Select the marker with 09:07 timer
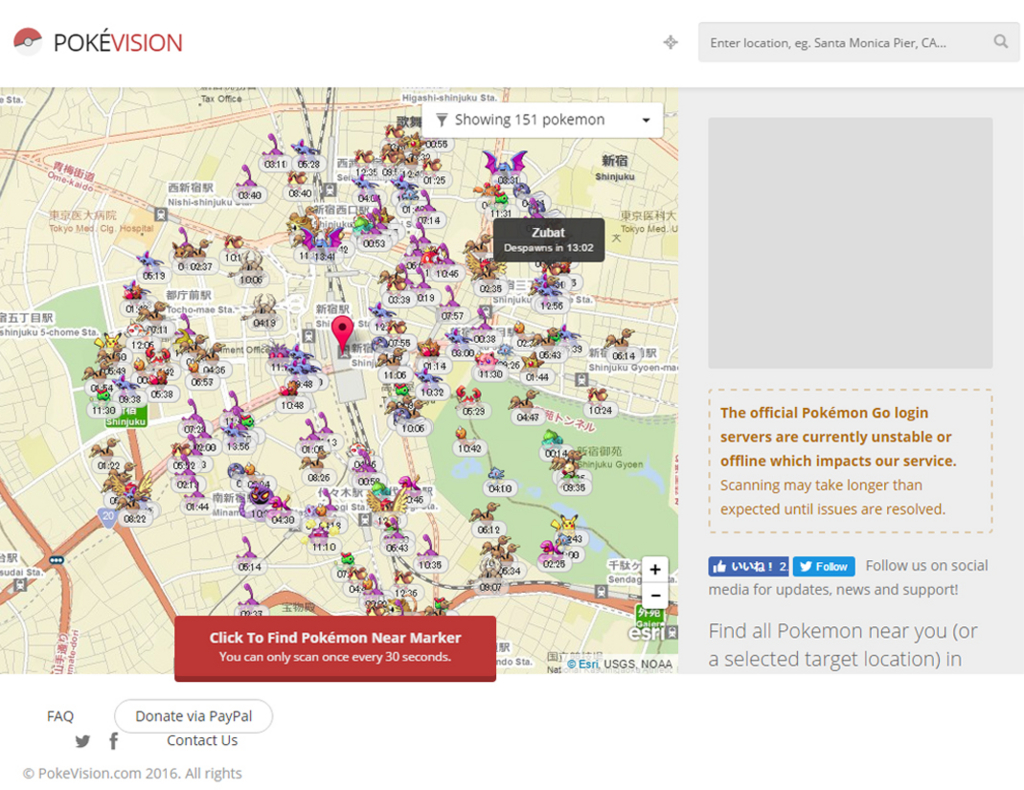The width and height of the screenshot is (1024, 790). click(491, 575)
